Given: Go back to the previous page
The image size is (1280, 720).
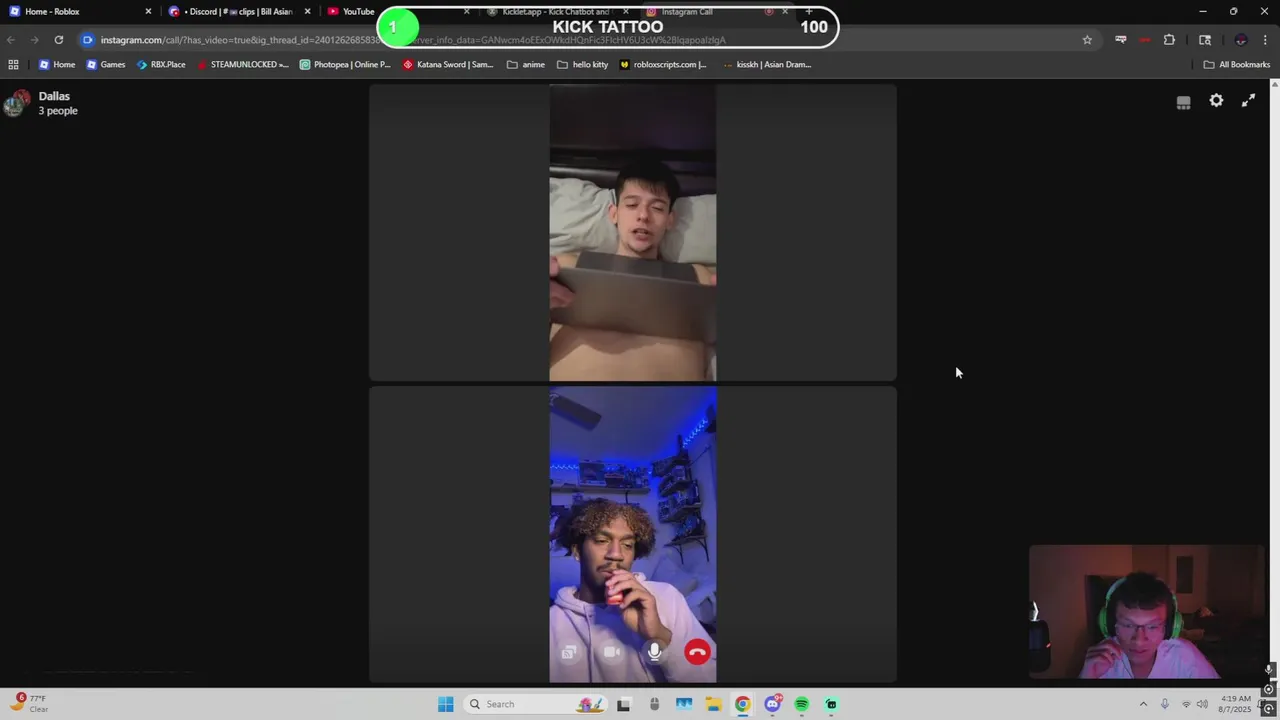Looking at the screenshot, I should (x=11, y=40).
